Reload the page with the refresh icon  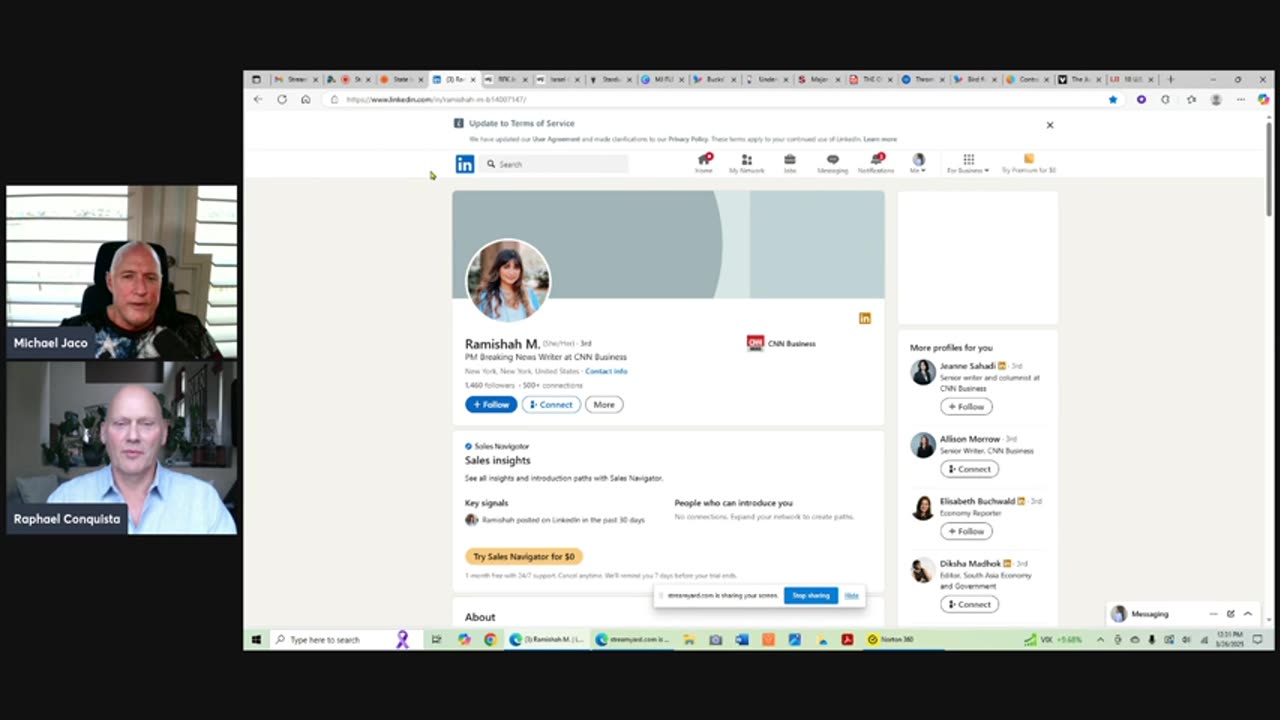point(282,99)
